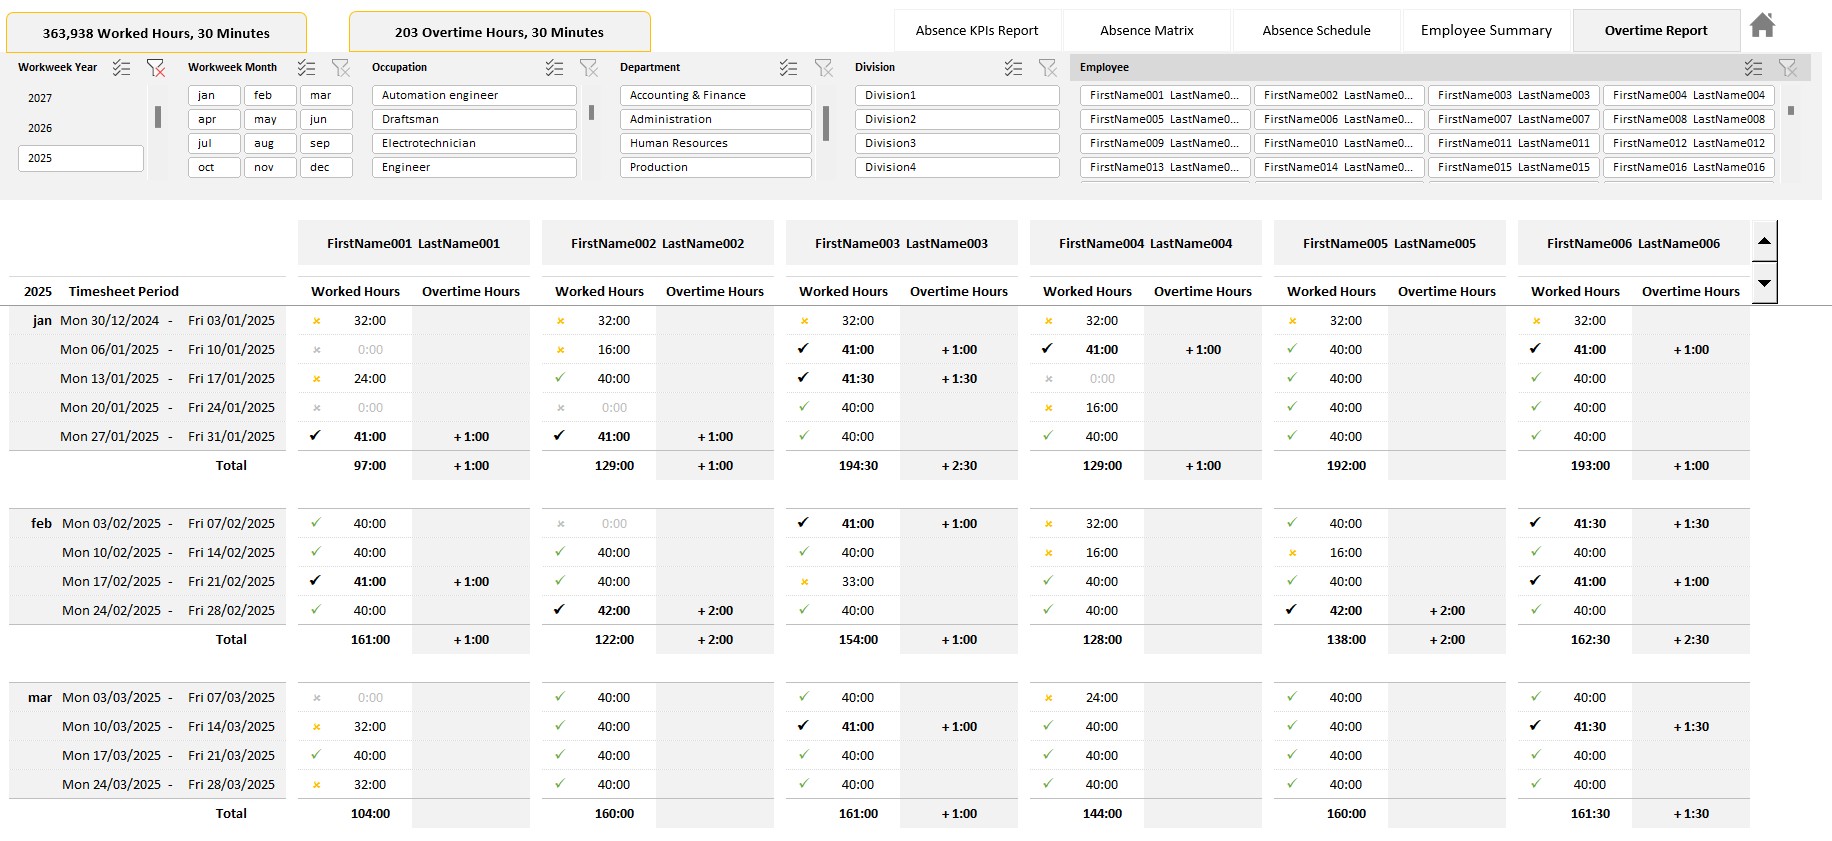Screen dimensions: 1832x841
Task: Filter by Human Resources department
Action: 714,143
